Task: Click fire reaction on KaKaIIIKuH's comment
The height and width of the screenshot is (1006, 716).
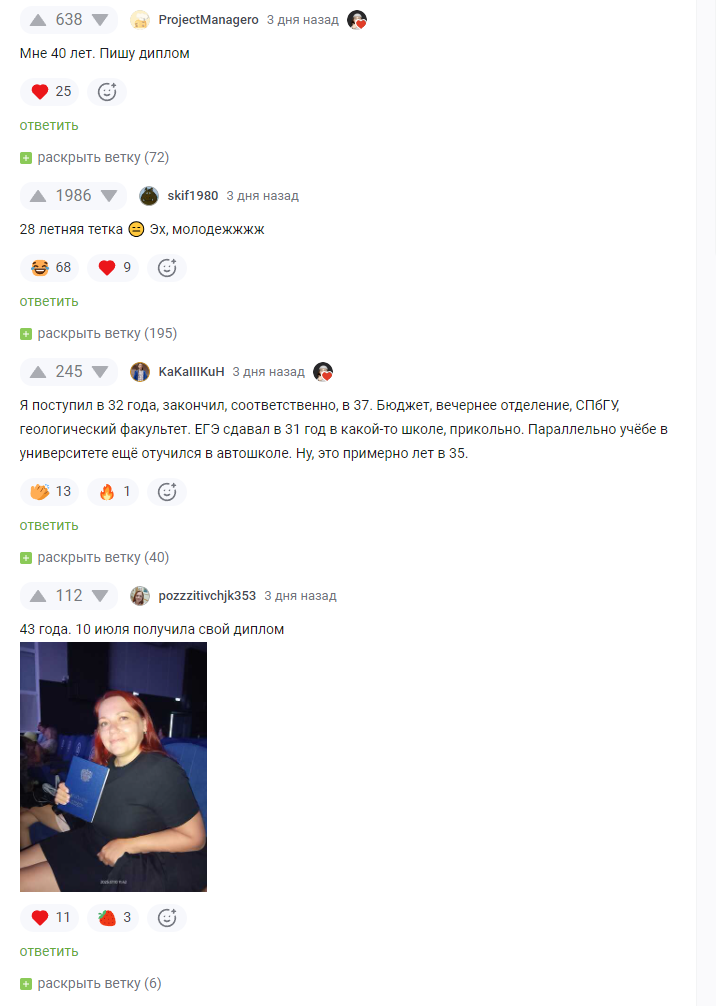Action: [114, 491]
